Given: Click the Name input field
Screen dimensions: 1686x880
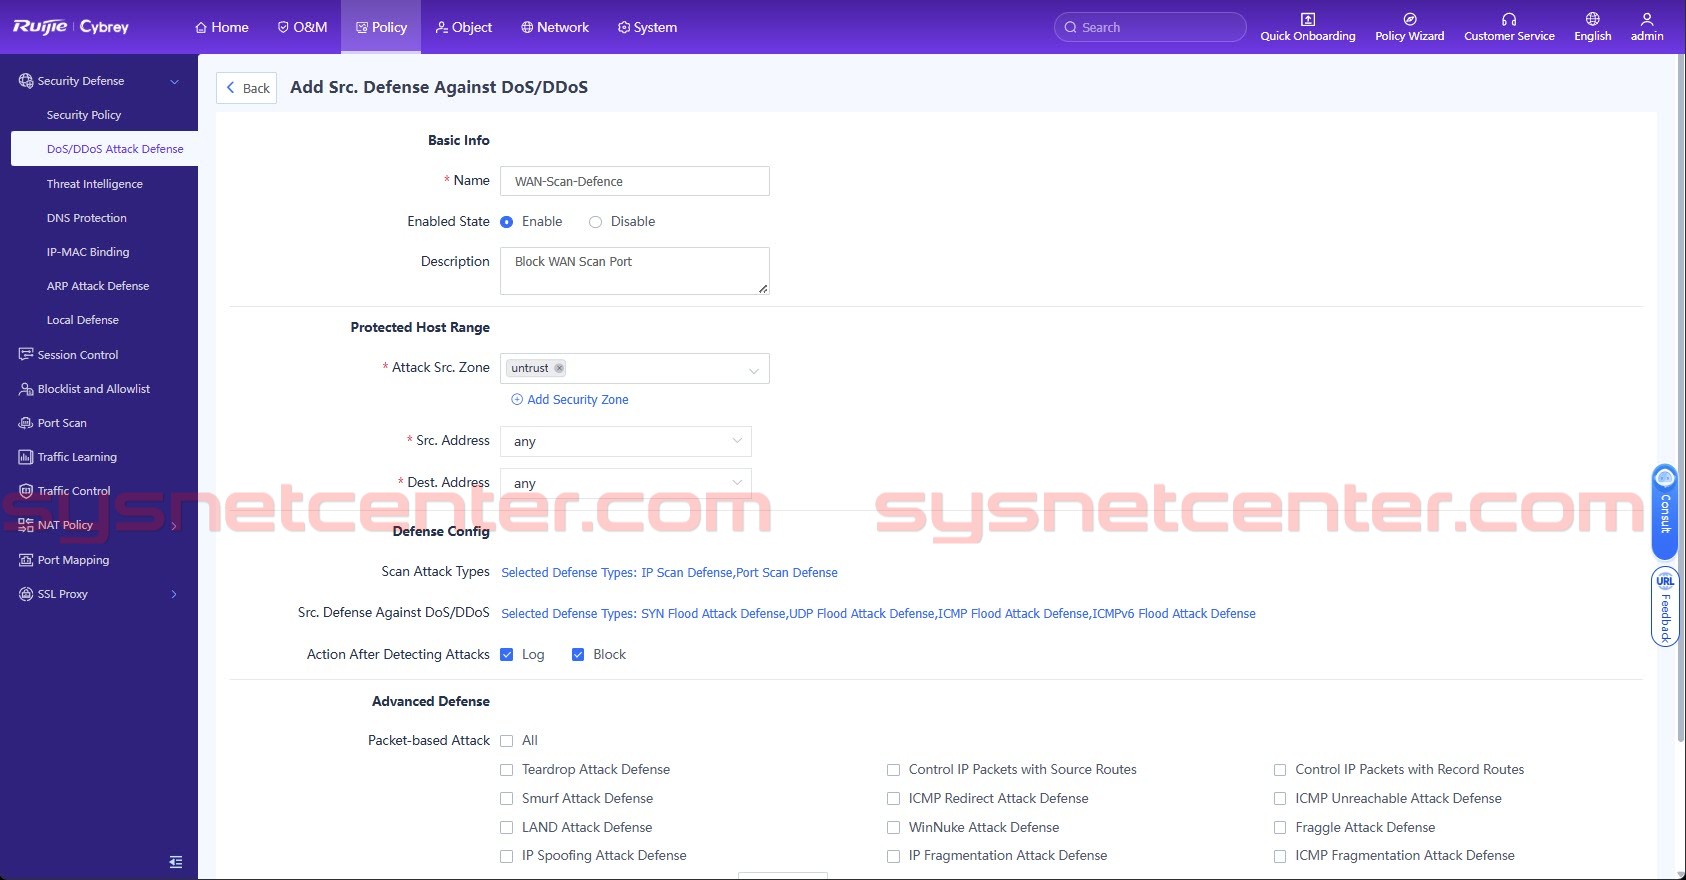Looking at the screenshot, I should (x=635, y=181).
